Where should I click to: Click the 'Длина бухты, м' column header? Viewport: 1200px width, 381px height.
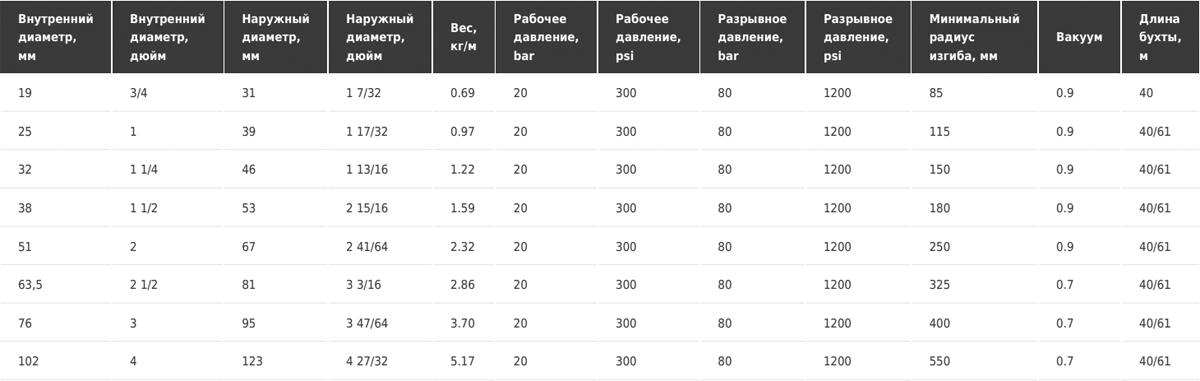pos(1161,37)
